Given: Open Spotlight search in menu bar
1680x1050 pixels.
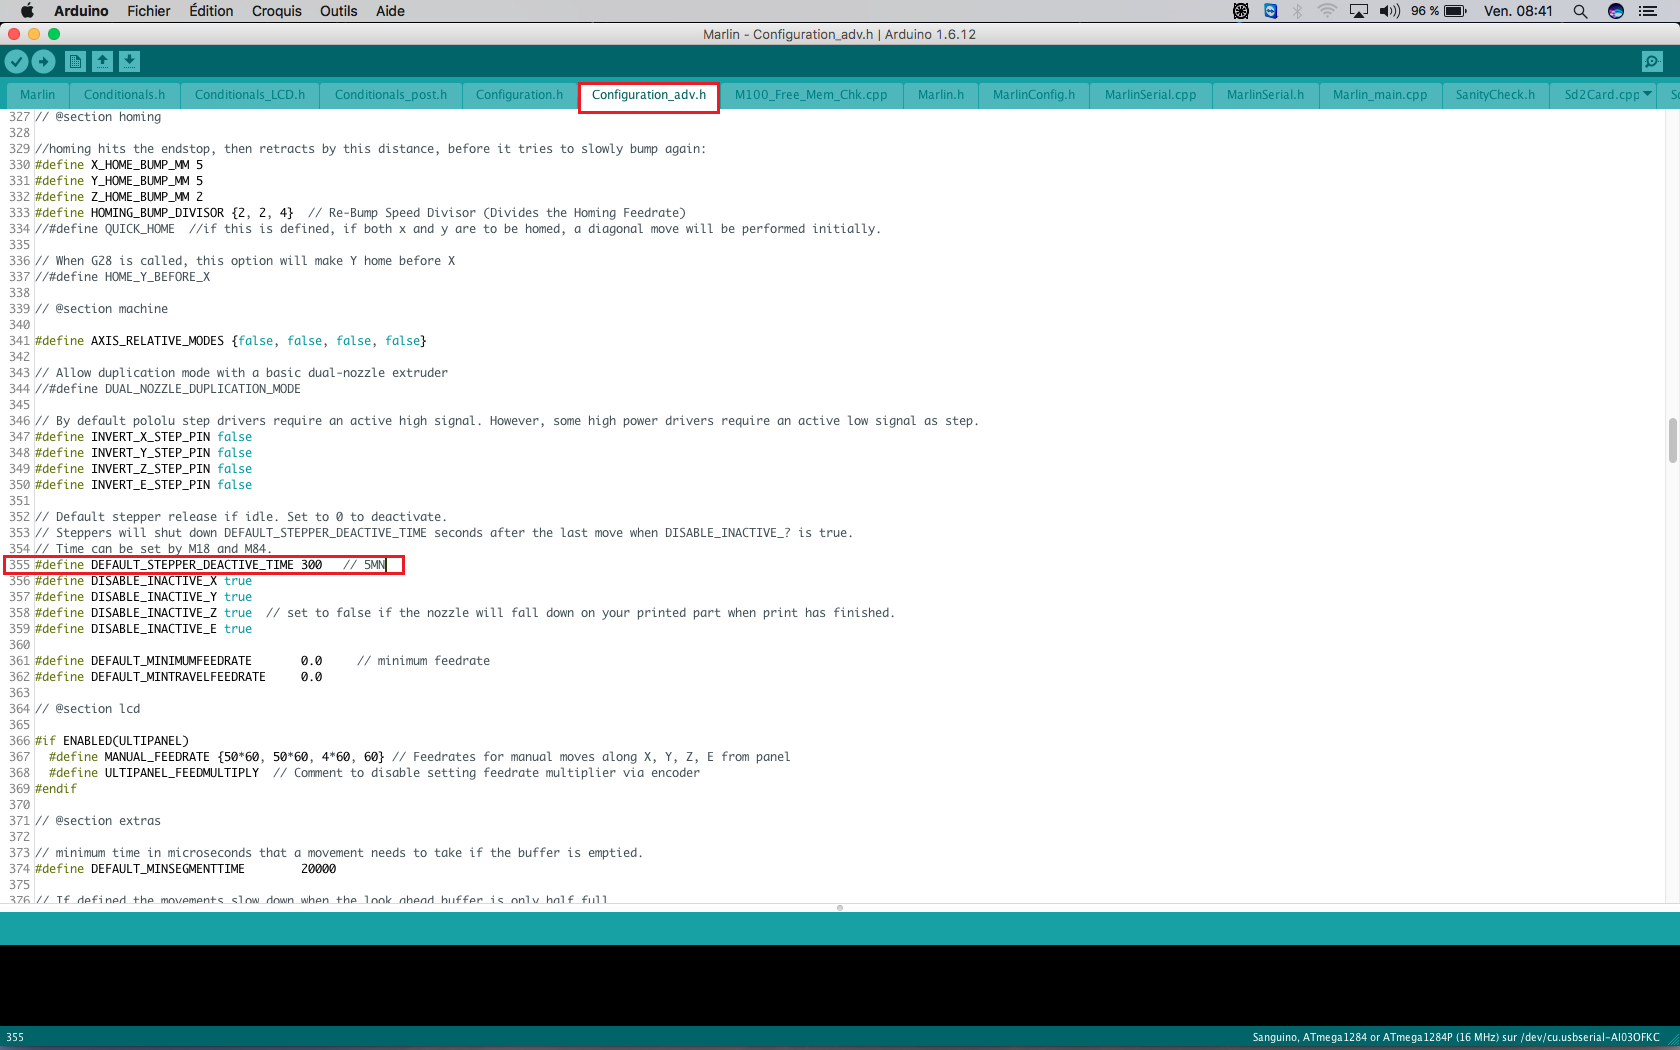Looking at the screenshot, I should click(x=1580, y=11).
